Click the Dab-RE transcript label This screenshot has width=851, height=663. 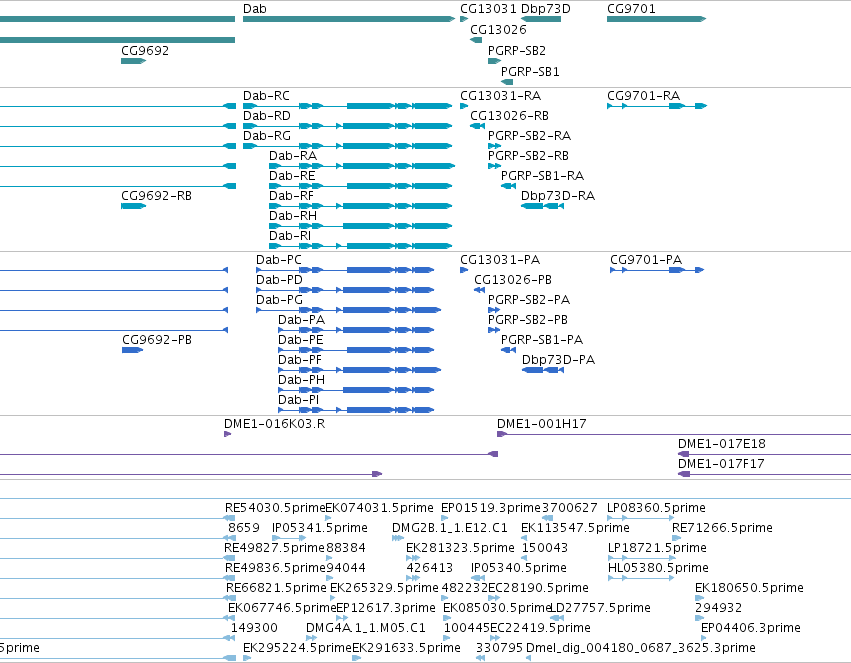(292, 176)
